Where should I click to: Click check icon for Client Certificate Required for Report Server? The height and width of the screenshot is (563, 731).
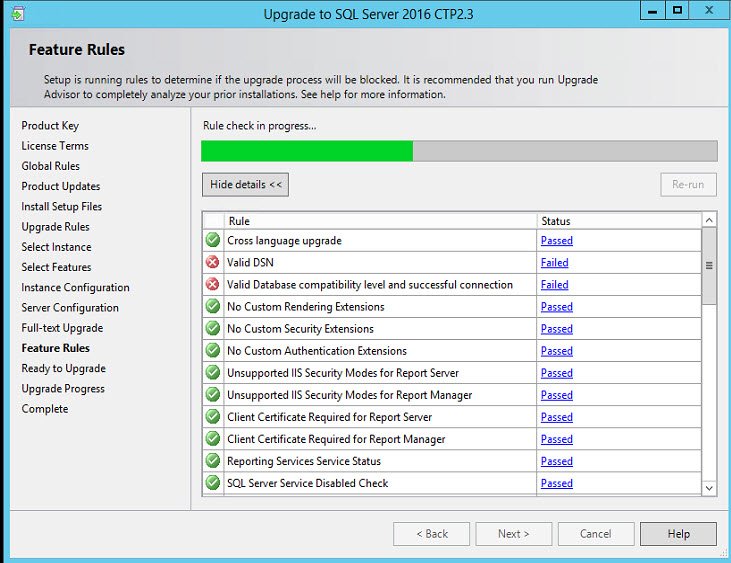coord(213,416)
